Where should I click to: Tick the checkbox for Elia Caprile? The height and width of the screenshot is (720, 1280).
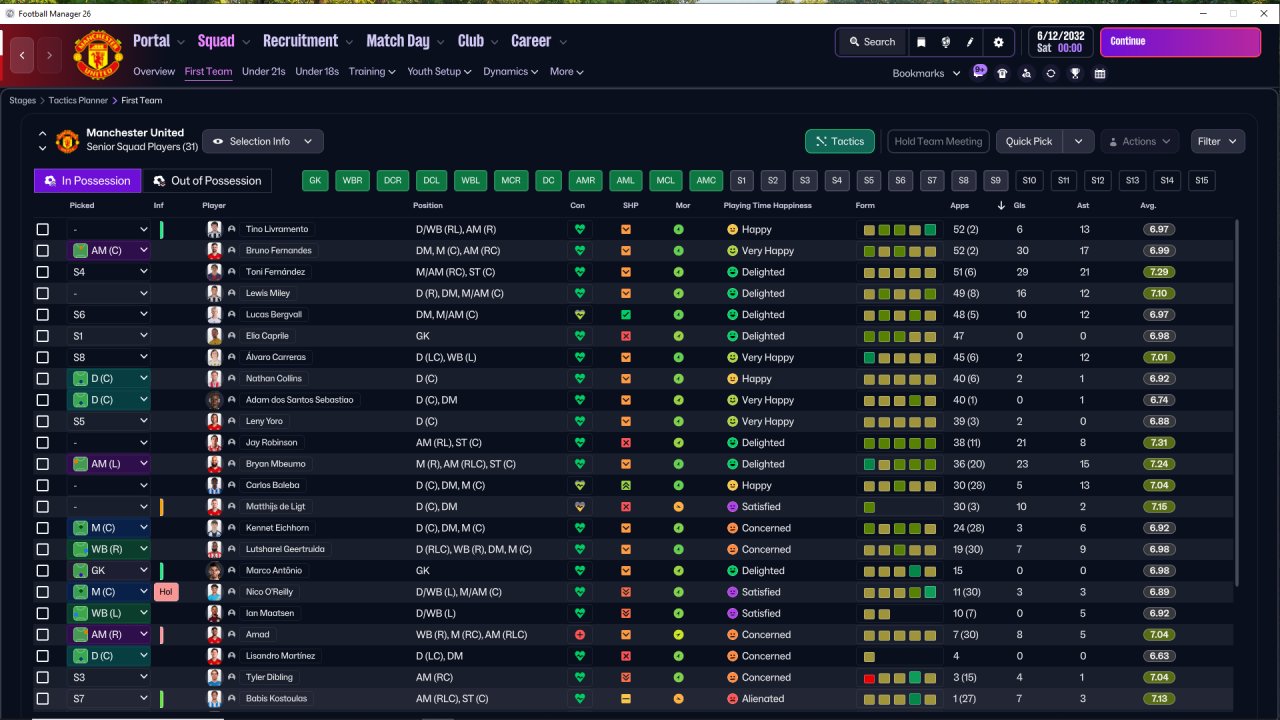pyautogui.click(x=42, y=336)
